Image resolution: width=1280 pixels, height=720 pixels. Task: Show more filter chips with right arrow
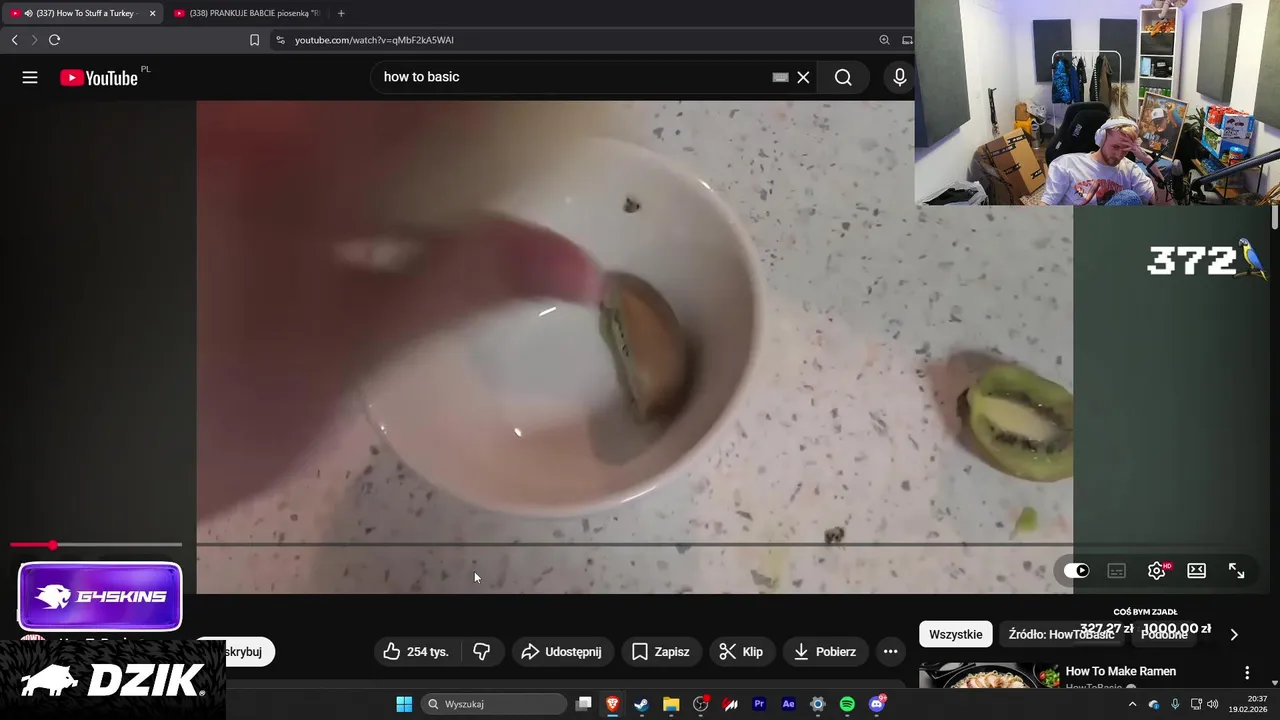pos(1234,634)
